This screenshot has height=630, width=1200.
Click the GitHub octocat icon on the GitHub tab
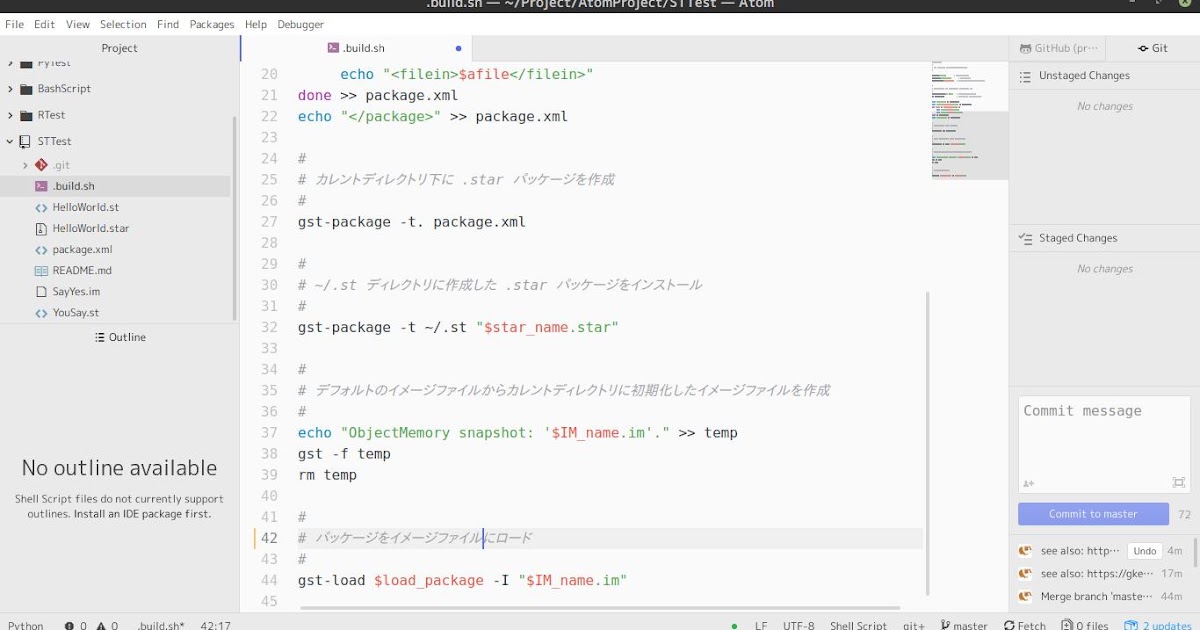point(1024,47)
